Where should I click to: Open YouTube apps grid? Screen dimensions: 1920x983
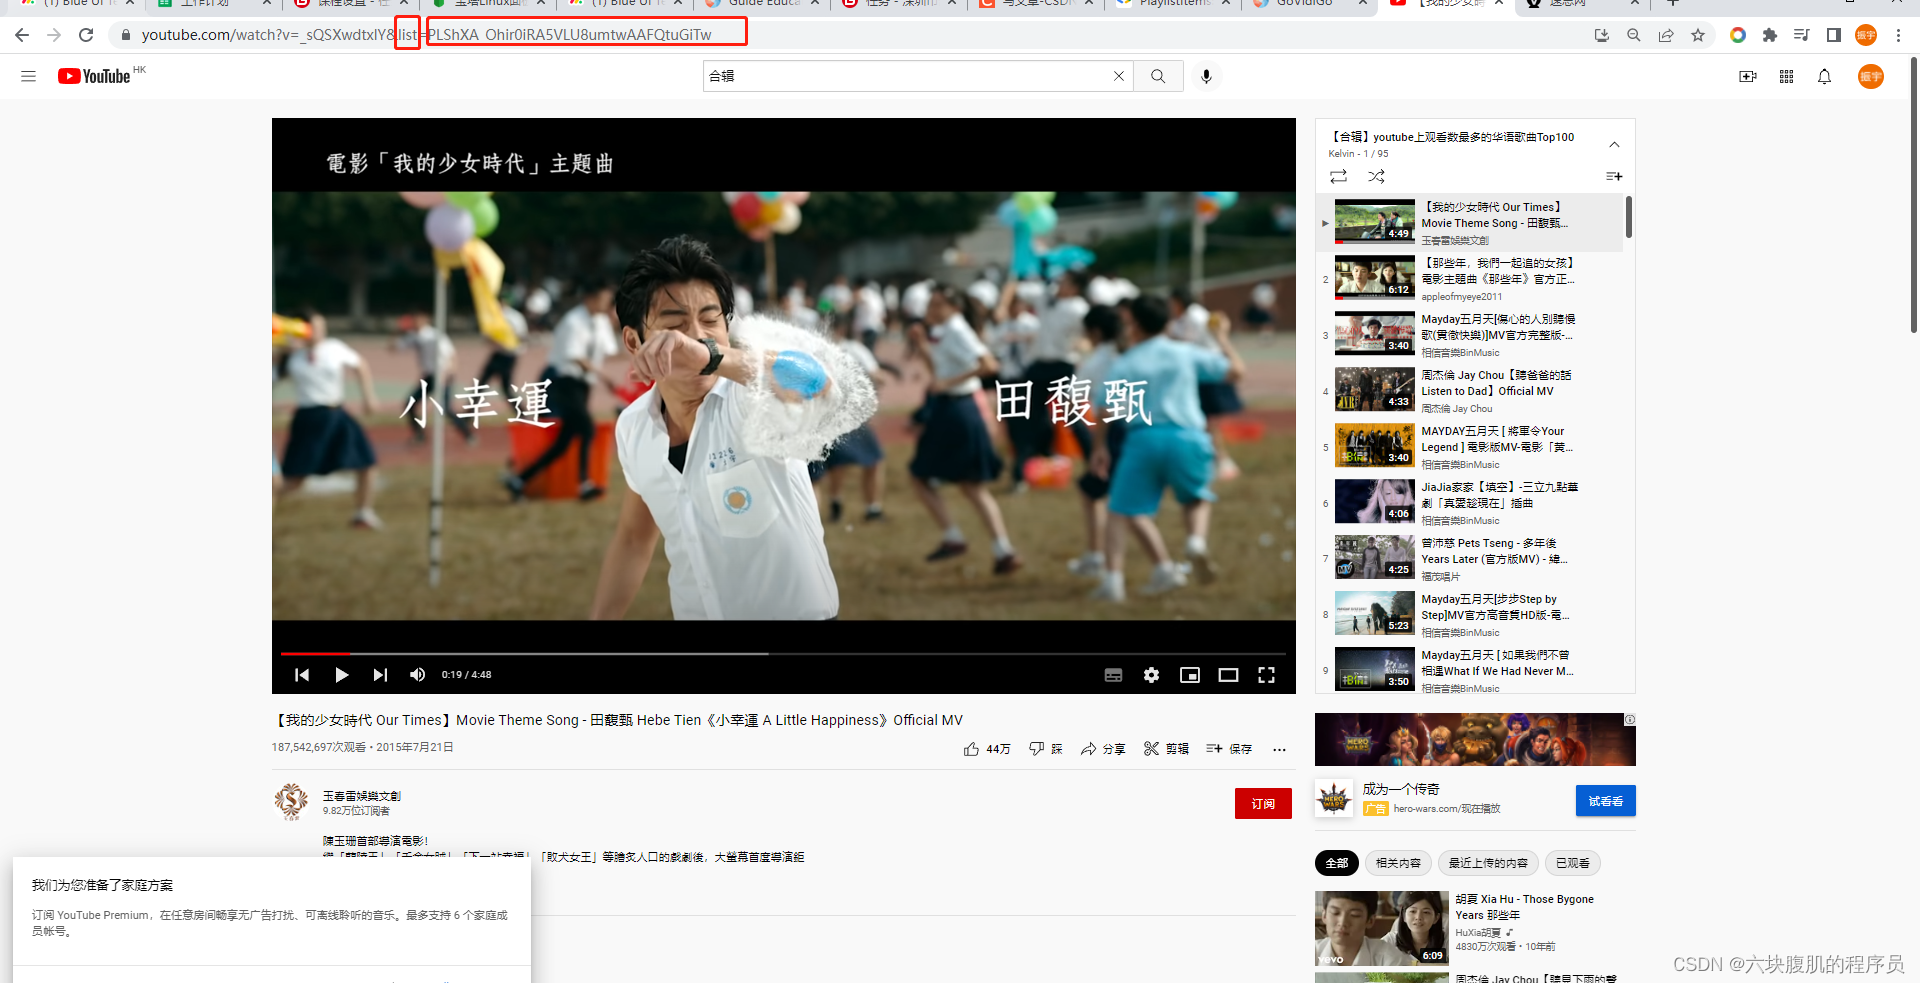point(1787,76)
